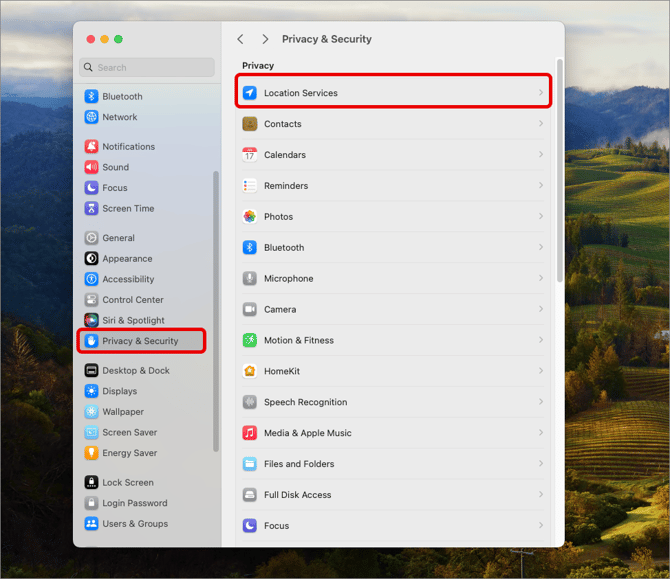Image resolution: width=670 pixels, height=579 pixels.
Task: Click the Screen Saver icon
Action: pos(91,432)
